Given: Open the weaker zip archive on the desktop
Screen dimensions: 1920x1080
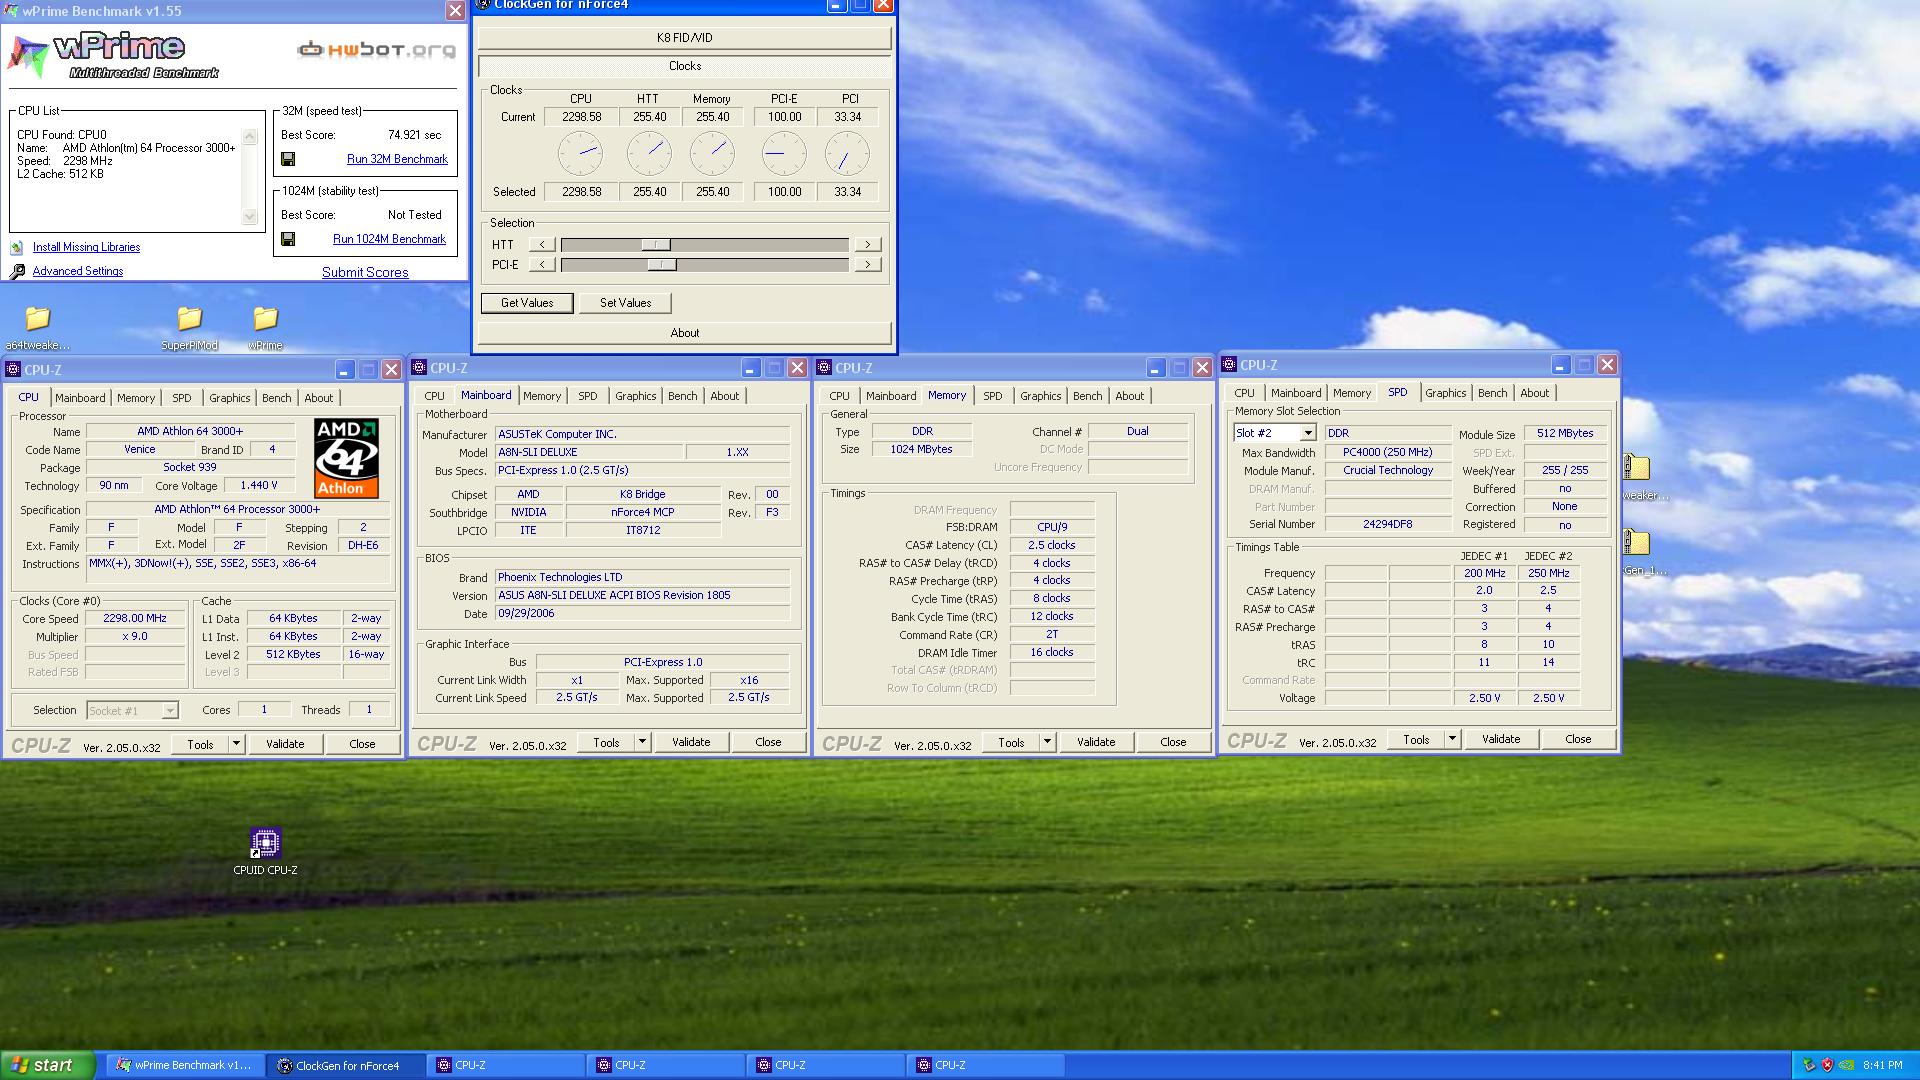Looking at the screenshot, I should pos(1636,467).
